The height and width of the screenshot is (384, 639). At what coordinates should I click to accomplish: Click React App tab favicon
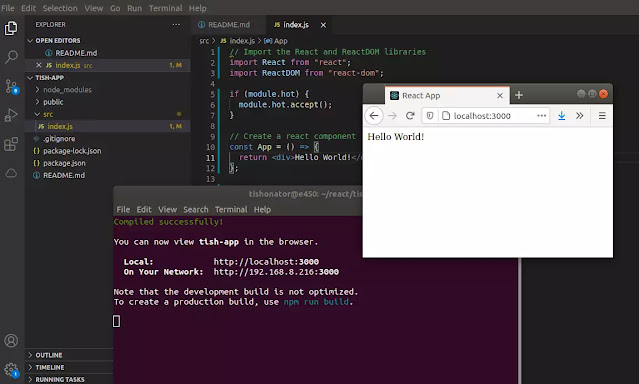394,95
